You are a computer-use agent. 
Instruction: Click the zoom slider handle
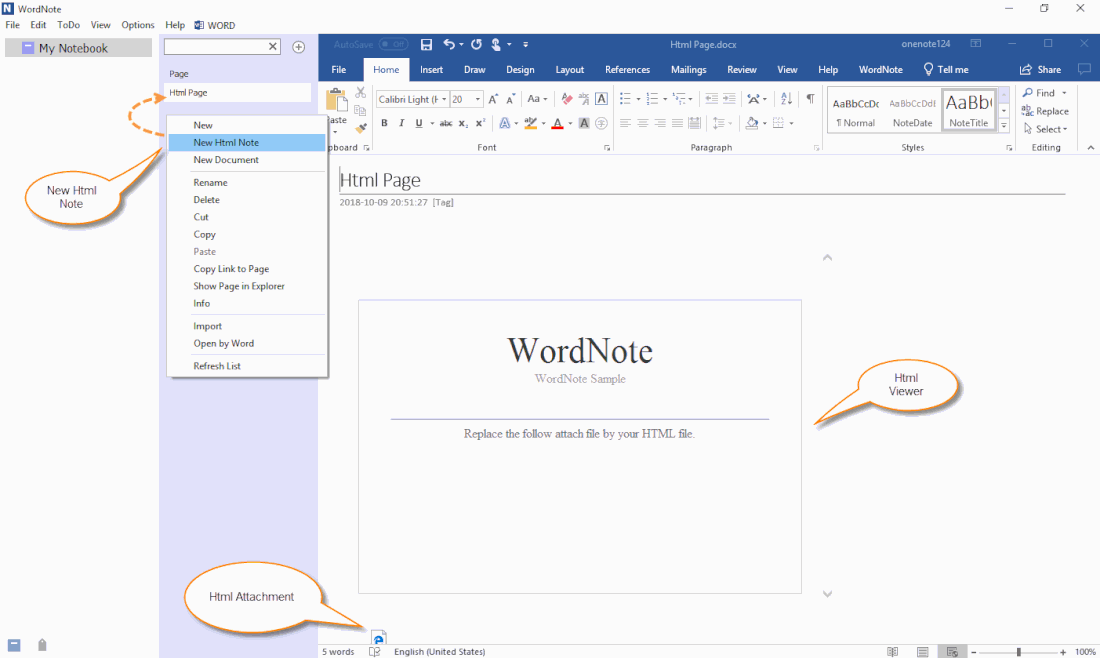point(1019,652)
